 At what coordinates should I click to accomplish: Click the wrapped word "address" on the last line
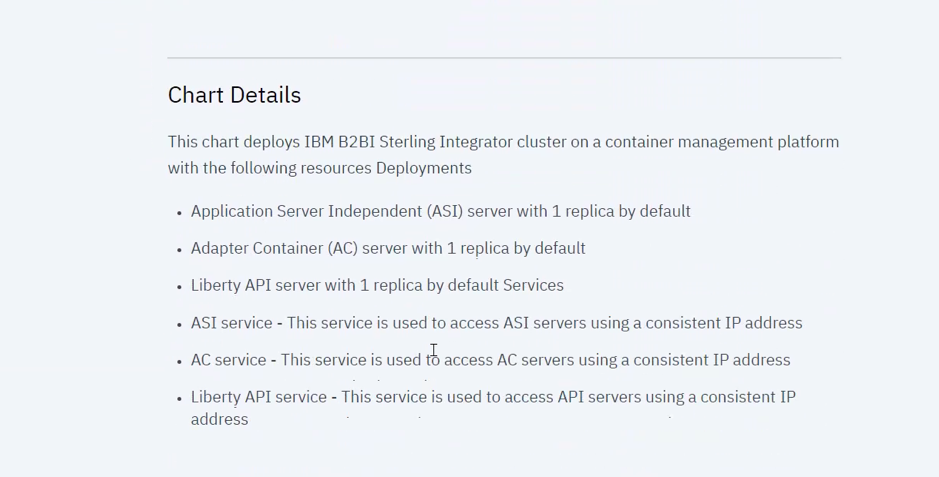click(x=219, y=420)
